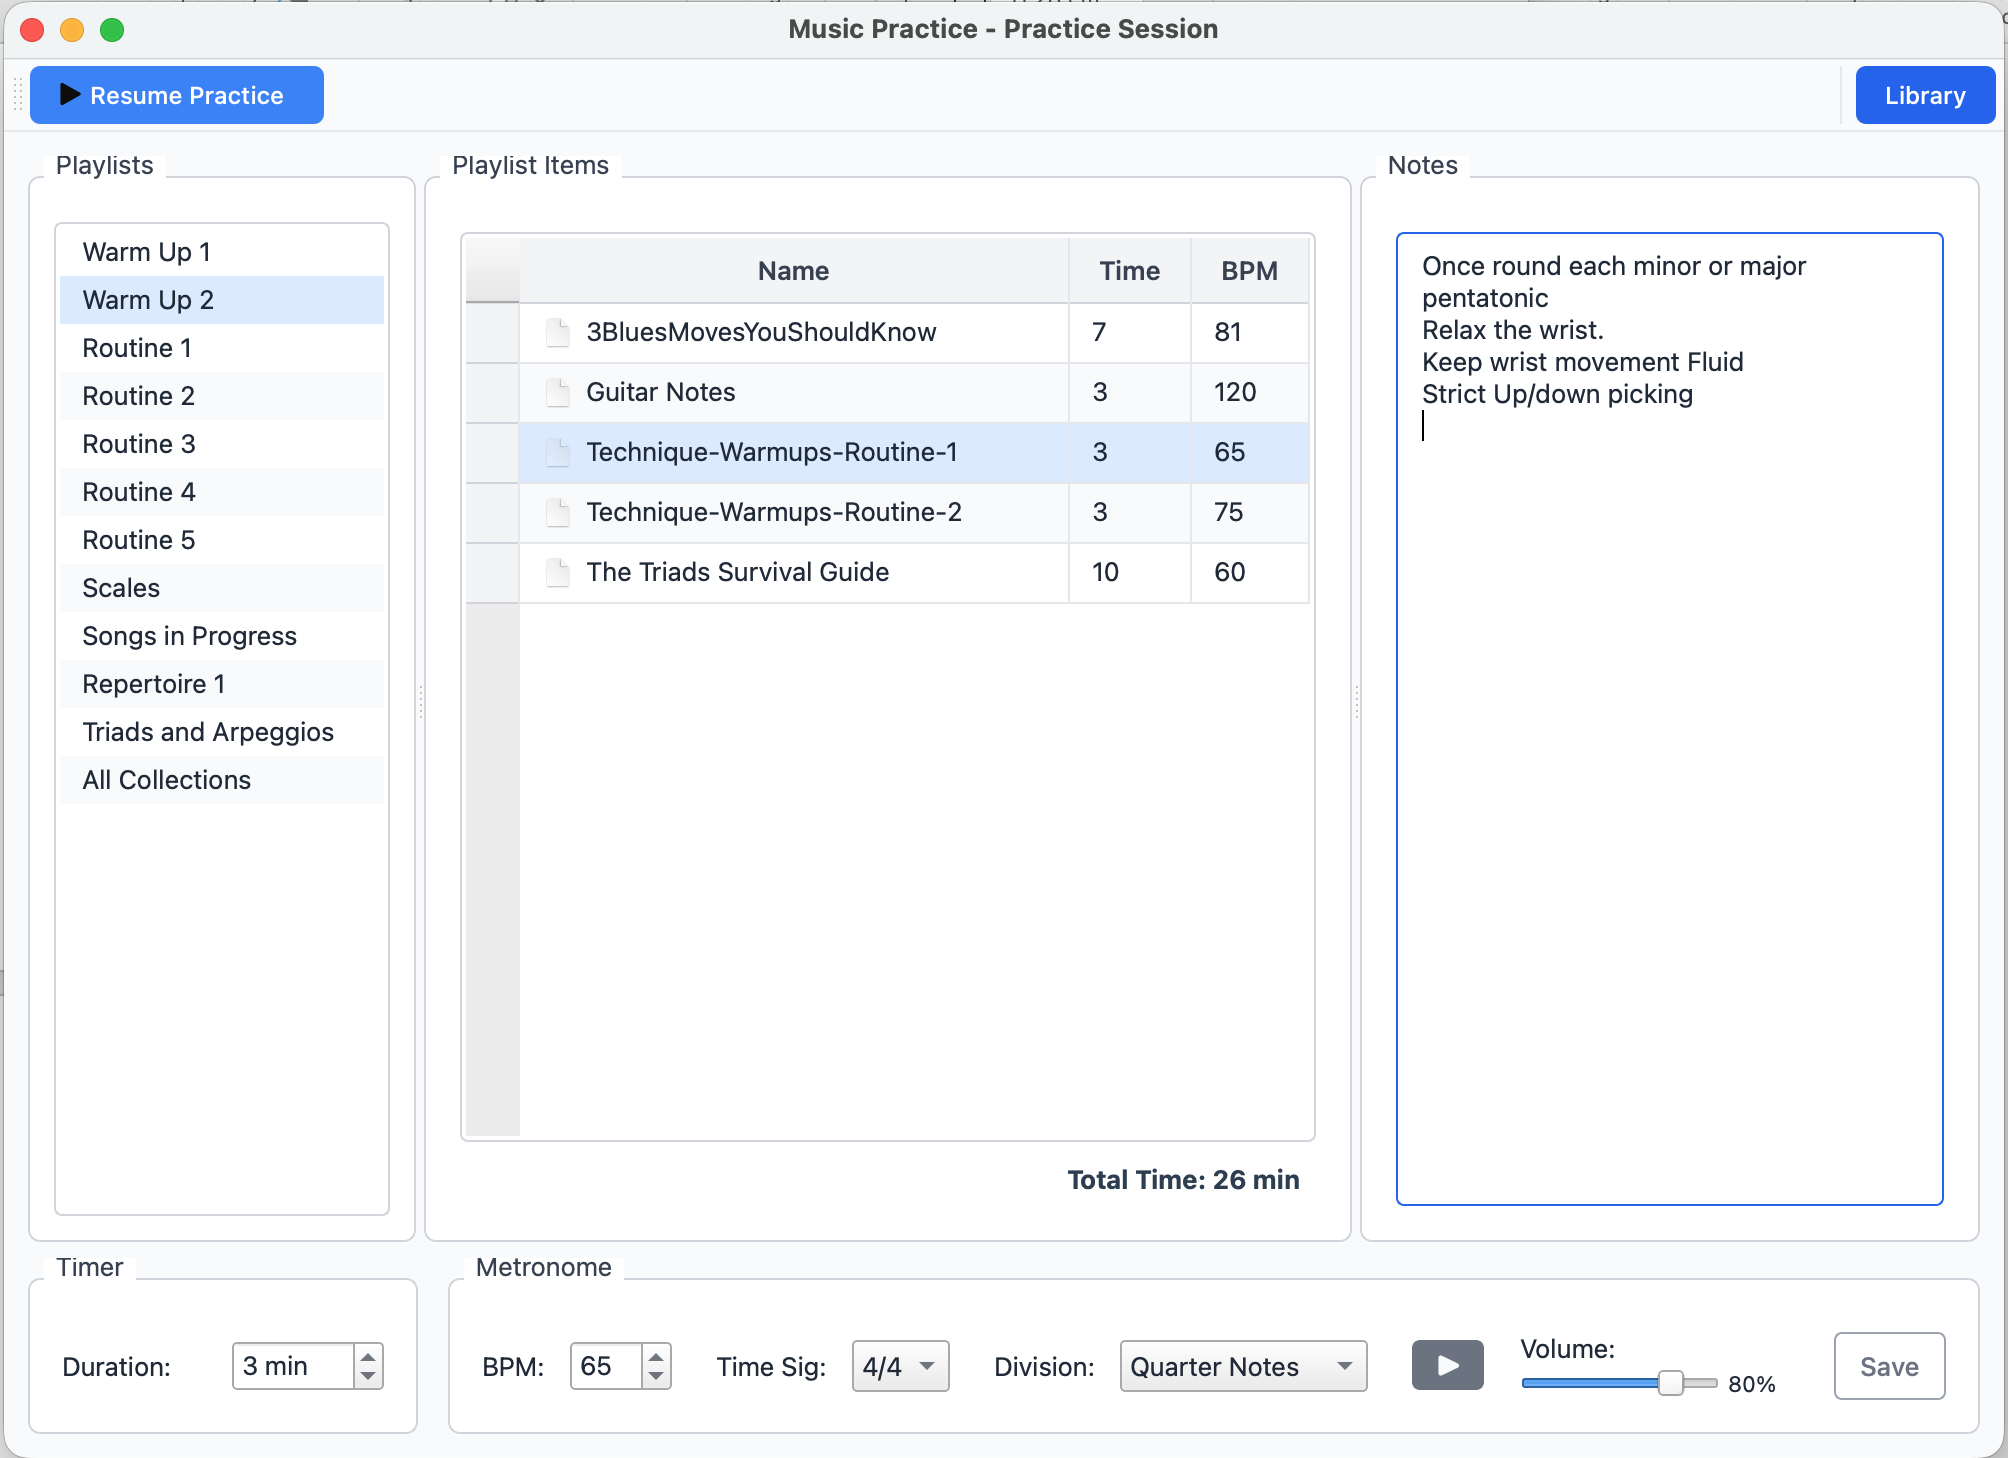Choose the Routine 4 playlist
Image resolution: width=2008 pixels, height=1458 pixels.
222,492
